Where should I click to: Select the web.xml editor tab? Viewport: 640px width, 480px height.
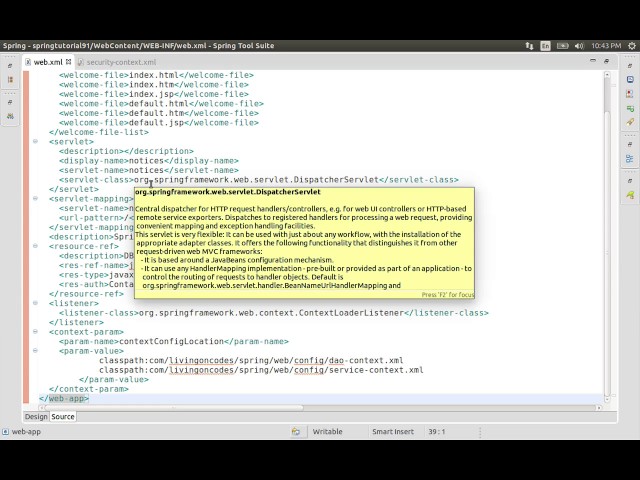pyautogui.click(x=47, y=62)
